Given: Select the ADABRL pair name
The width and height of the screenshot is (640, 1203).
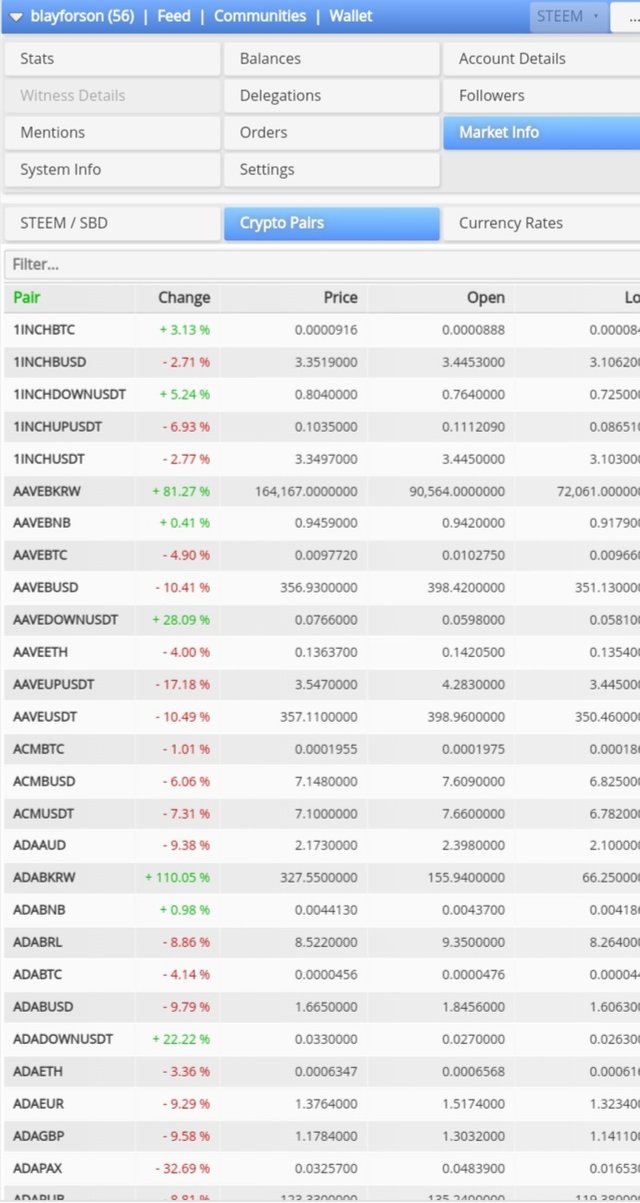Looking at the screenshot, I should [39, 942].
